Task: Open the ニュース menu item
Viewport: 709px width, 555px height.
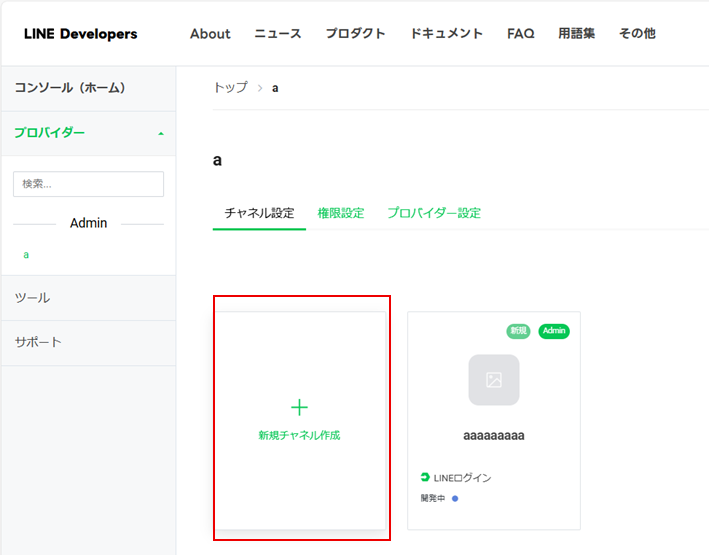Action: [278, 34]
